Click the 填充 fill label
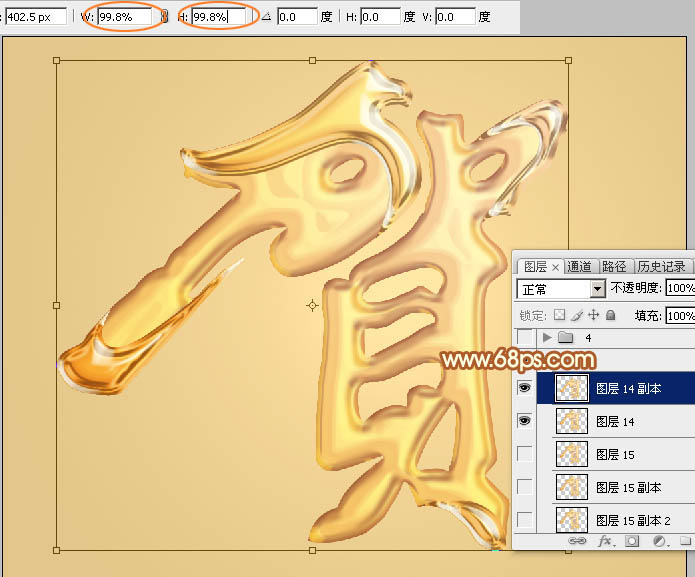695x577 pixels. 648,316
